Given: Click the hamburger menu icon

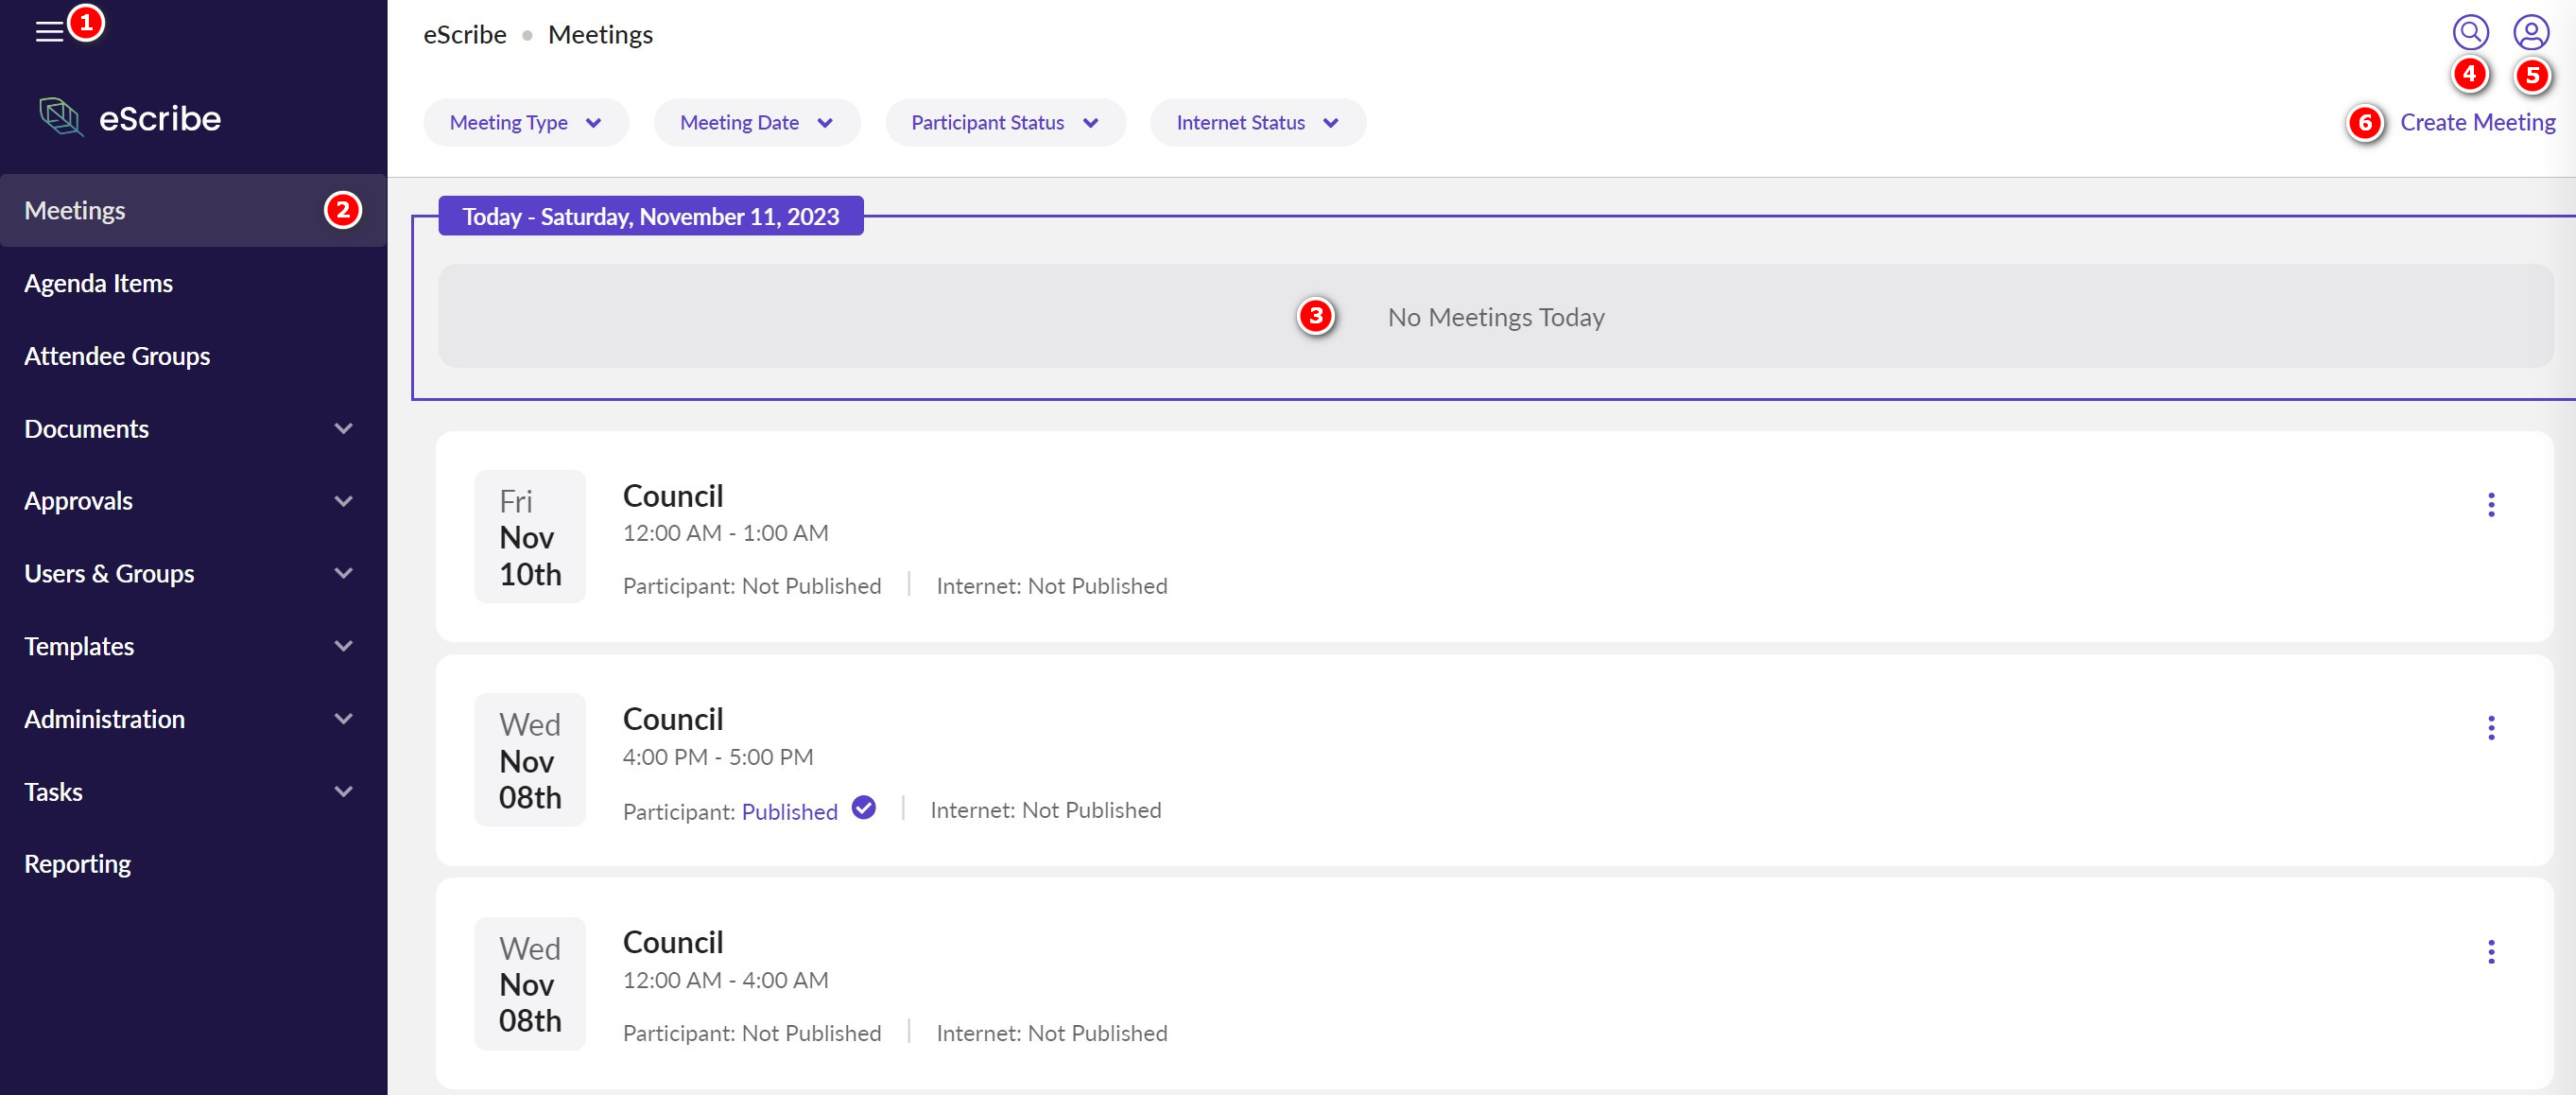Looking at the screenshot, I should tap(49, 32).
